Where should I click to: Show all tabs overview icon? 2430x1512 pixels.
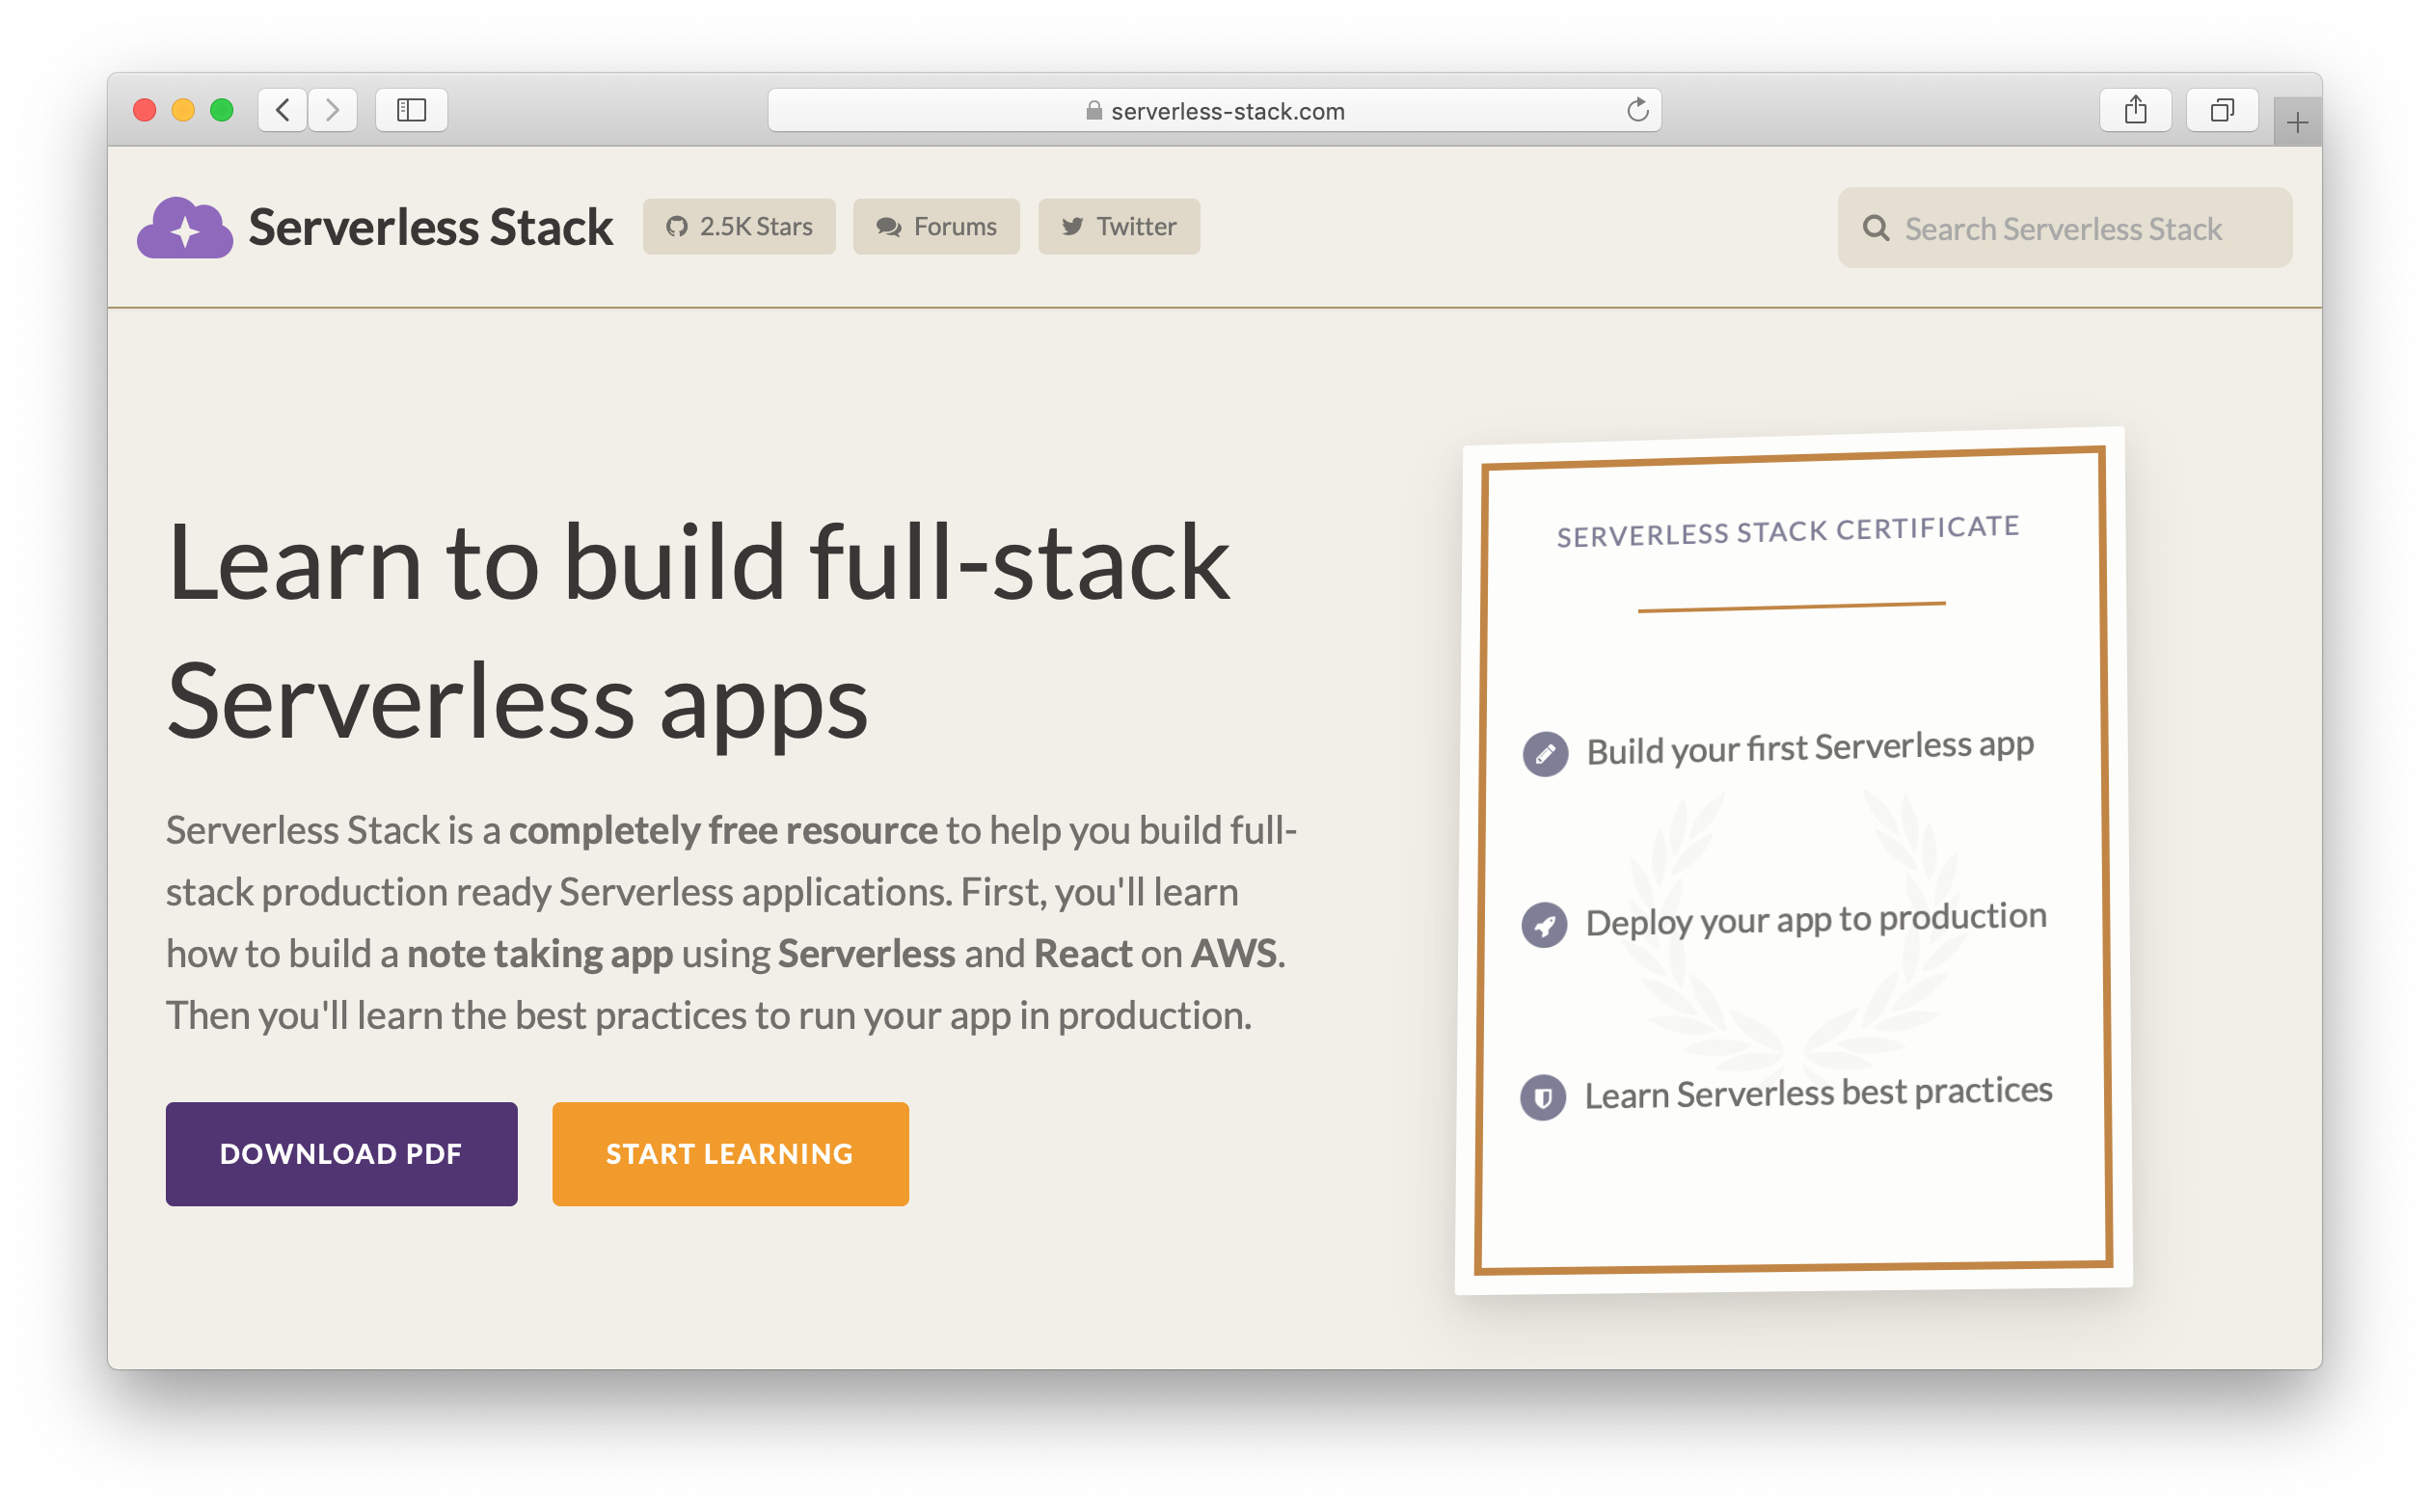point(2222,110)
